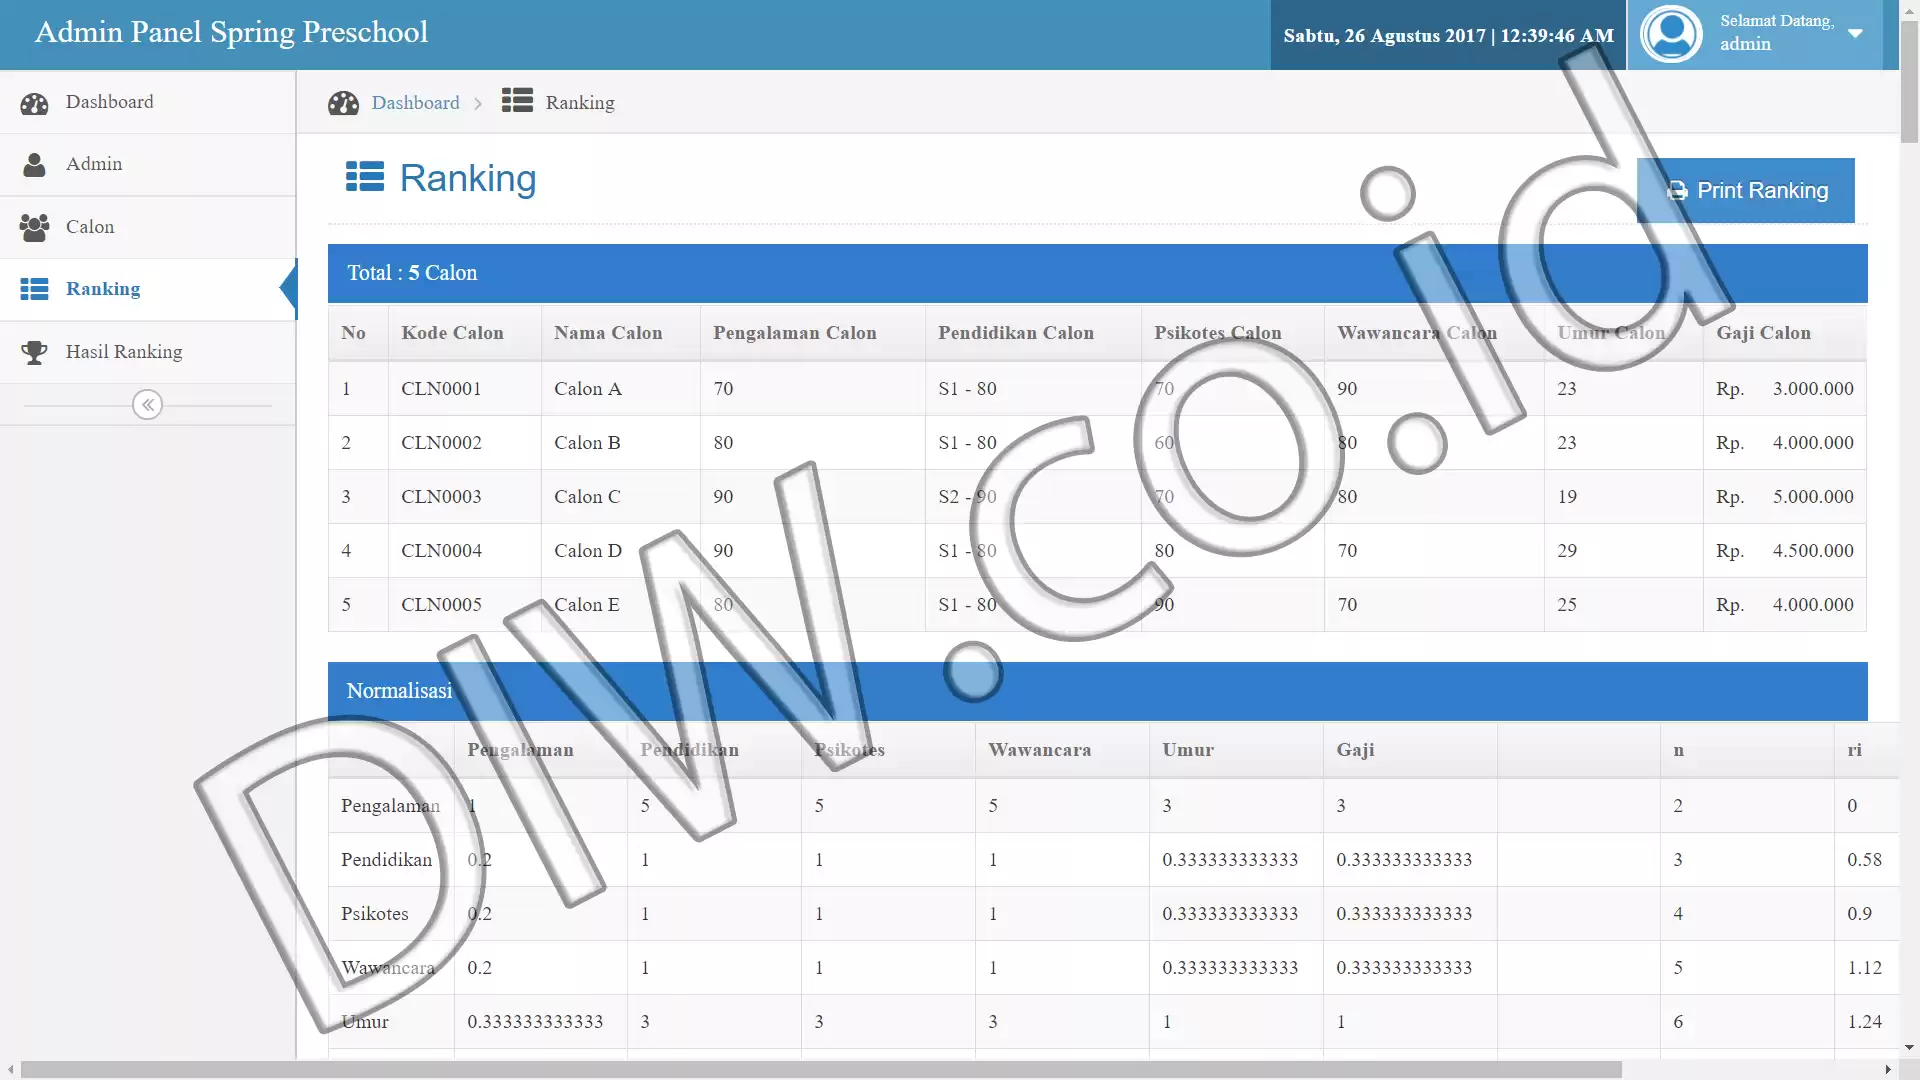1920x1080 pixels.
Task: Click the Ranking heading list icon
Action: click(365, 177)
